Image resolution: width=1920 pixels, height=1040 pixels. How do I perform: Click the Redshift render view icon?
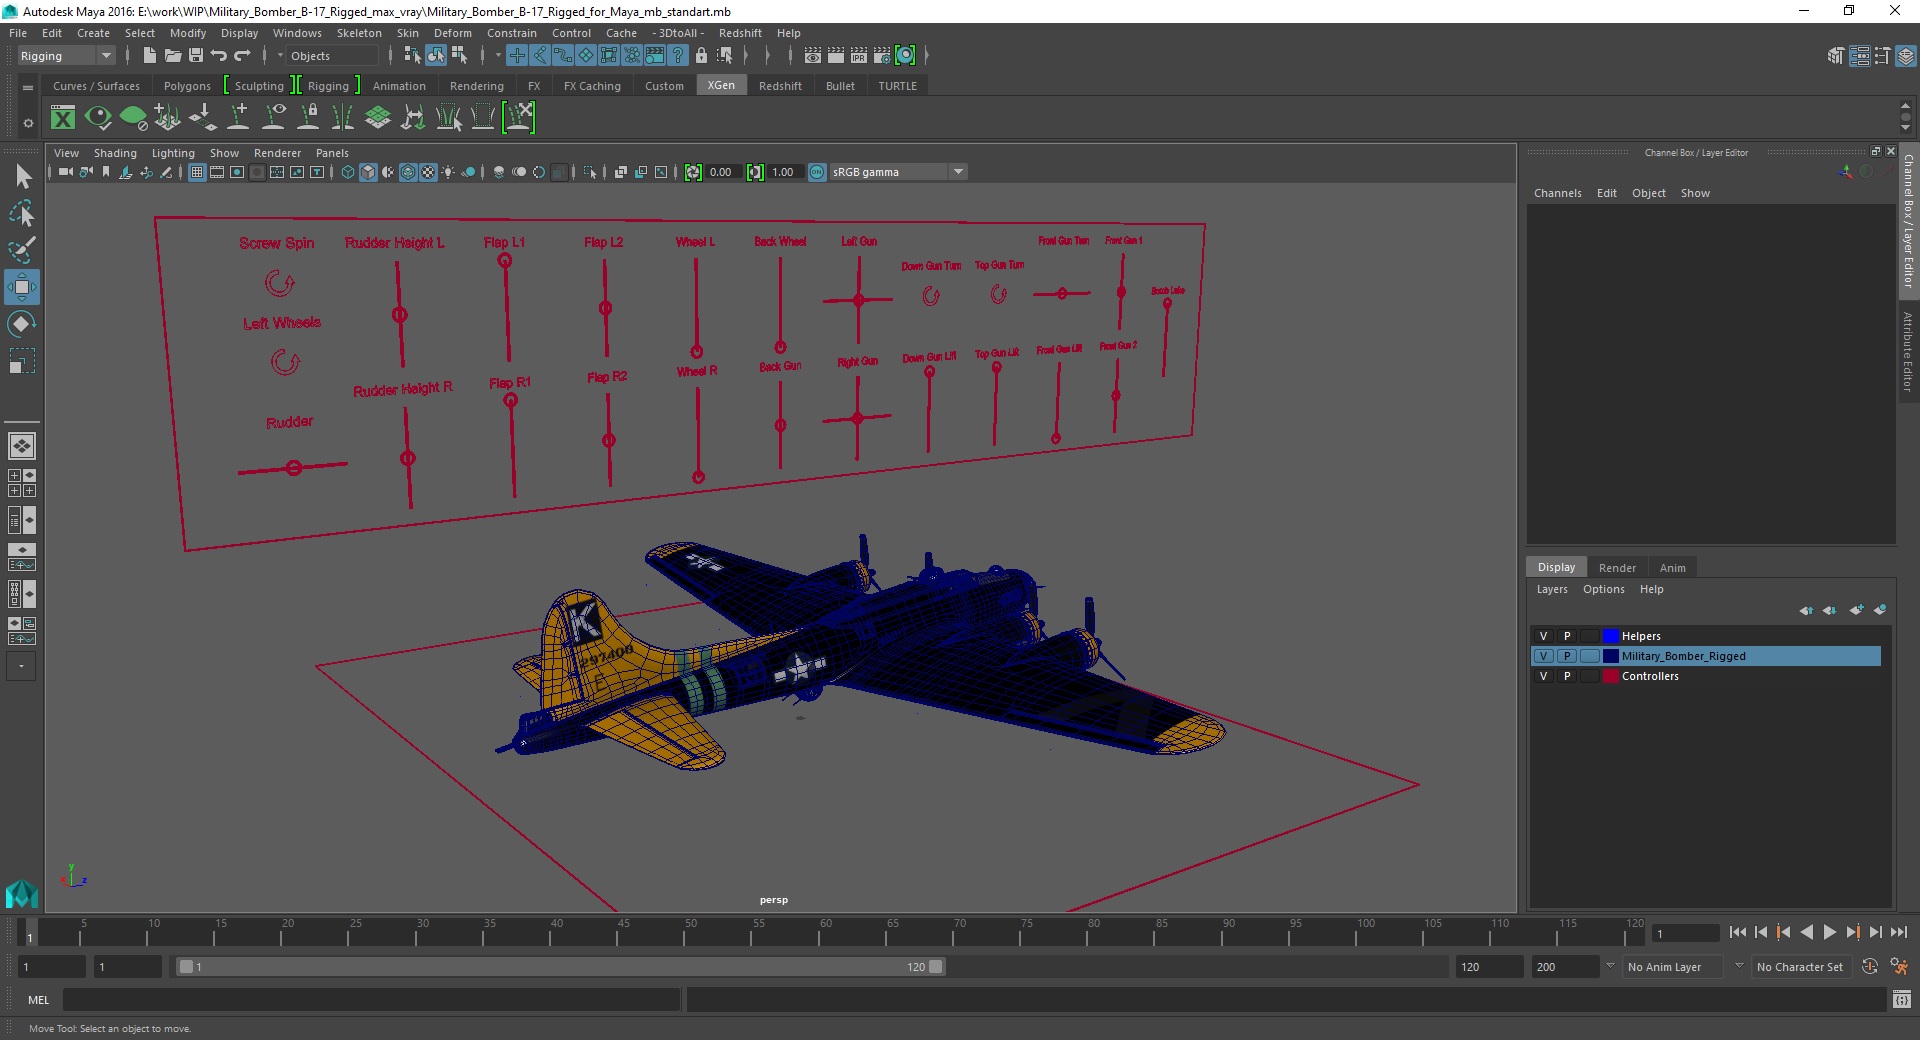[x=905, y=56]
